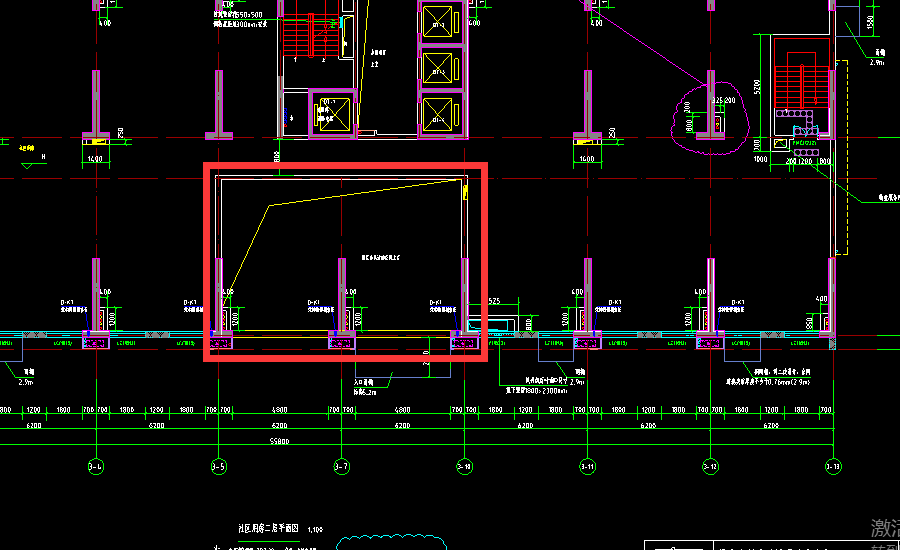The image size is (900, 550).
Task: Select the 1600 dimension under the column
Action: pos(587,159)
